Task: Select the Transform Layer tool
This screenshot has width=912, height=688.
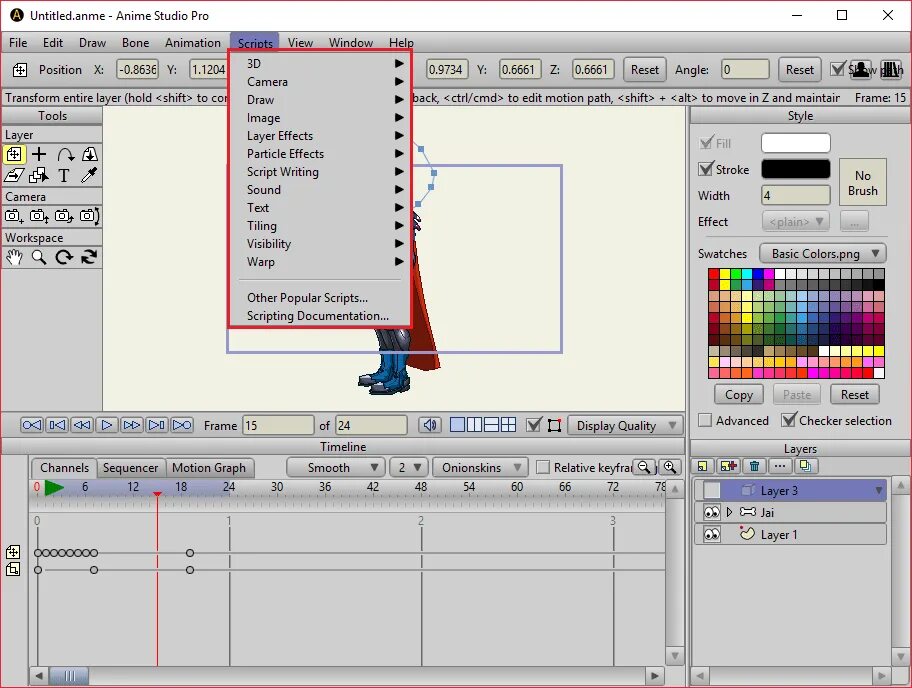Action: pyautogui.click(x=14, y=154)
